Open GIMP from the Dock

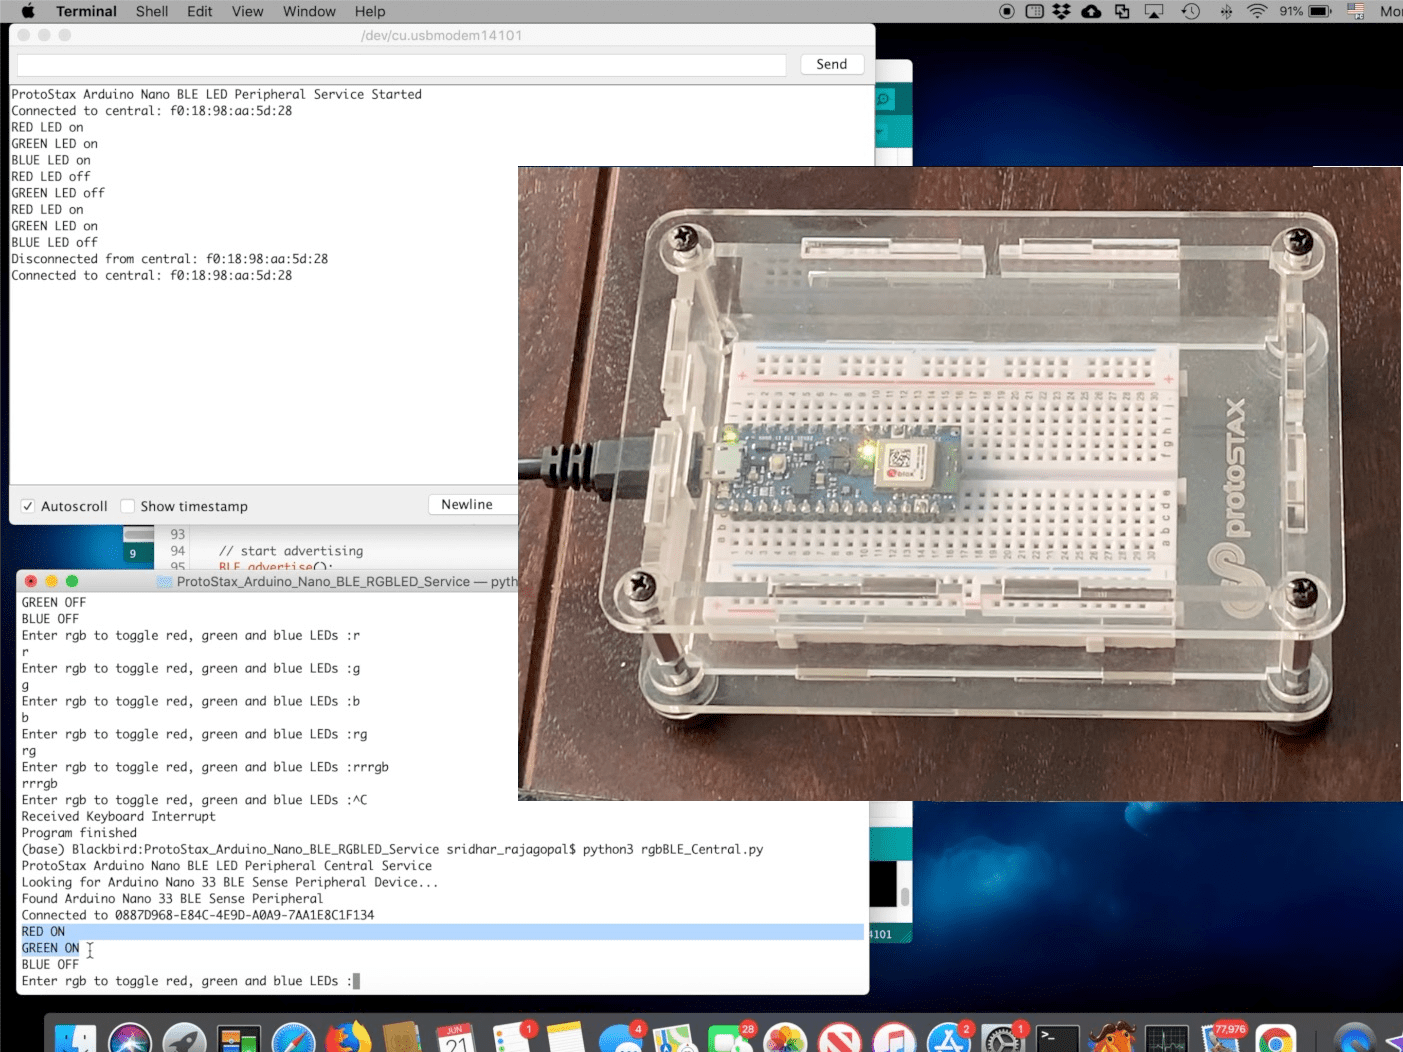(x=1112, y=1035)
